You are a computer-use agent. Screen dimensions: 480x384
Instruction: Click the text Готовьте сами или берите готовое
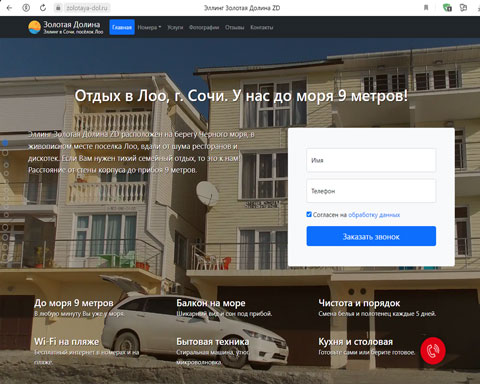(367, 352)
